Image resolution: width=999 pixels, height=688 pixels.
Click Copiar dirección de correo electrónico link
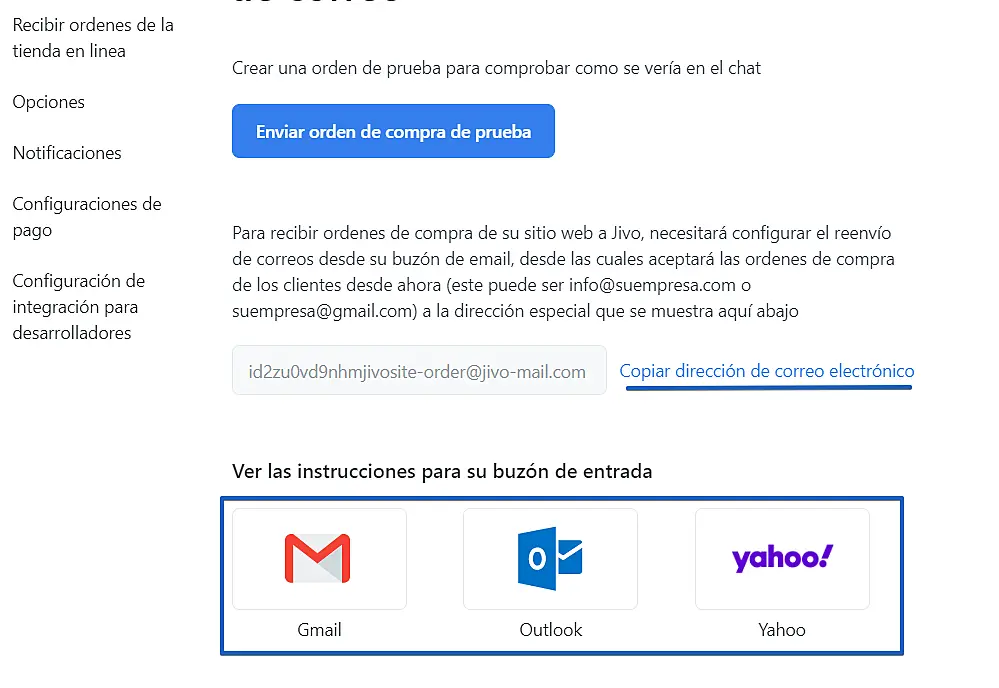tap(766, 371)
